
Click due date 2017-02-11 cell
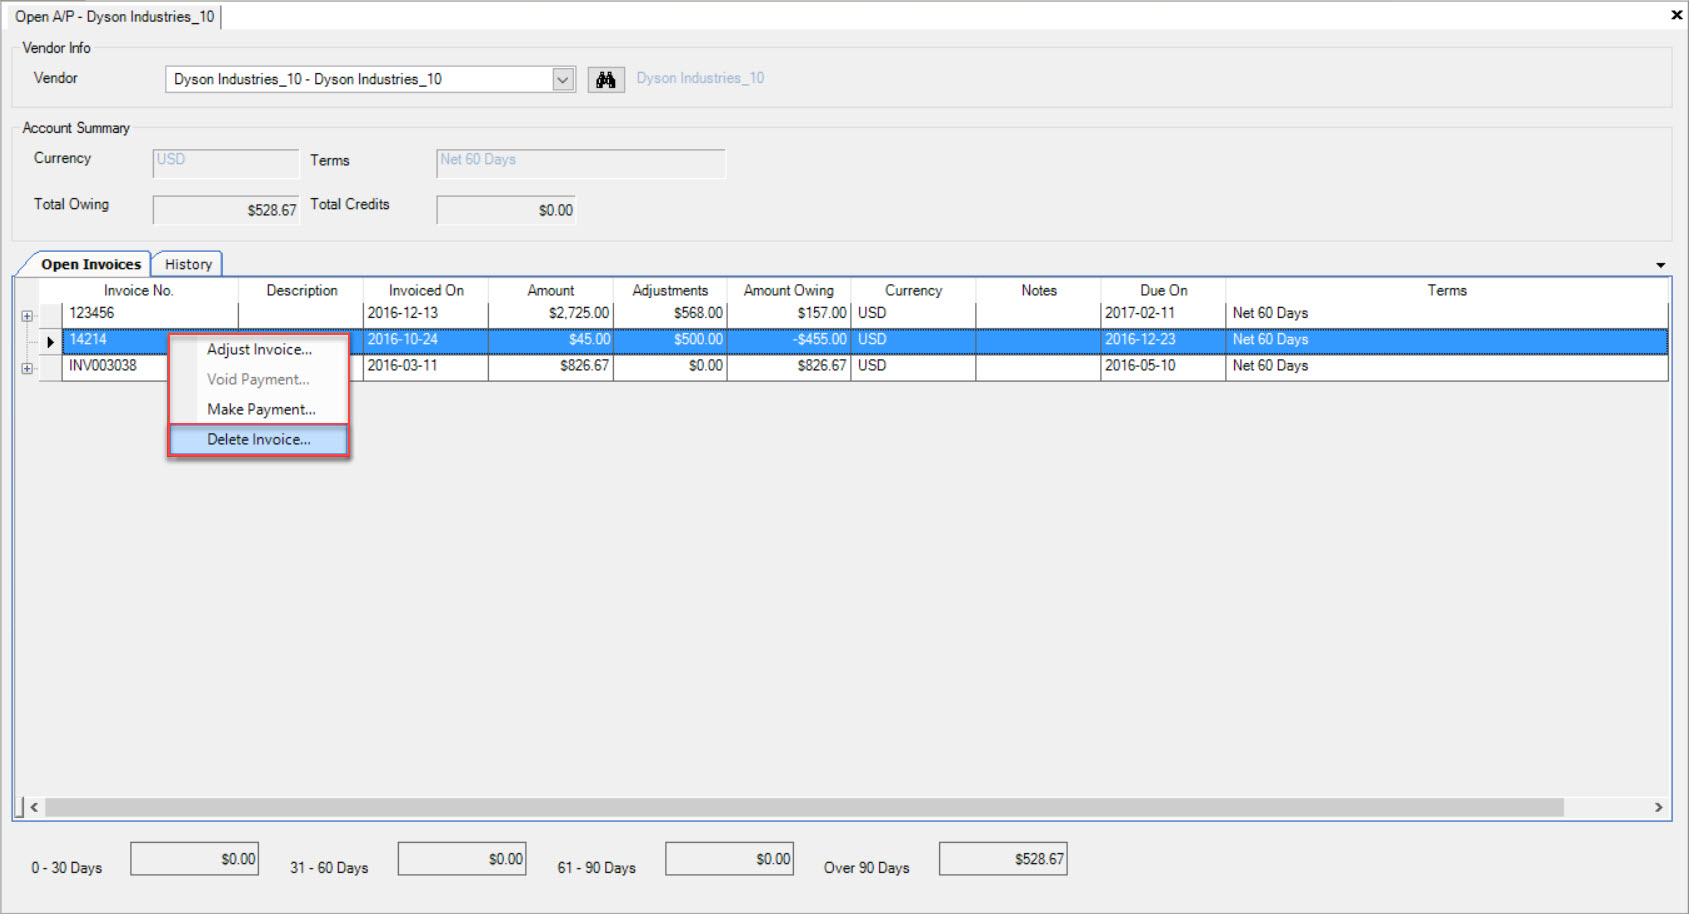[x=1164, y=313]
